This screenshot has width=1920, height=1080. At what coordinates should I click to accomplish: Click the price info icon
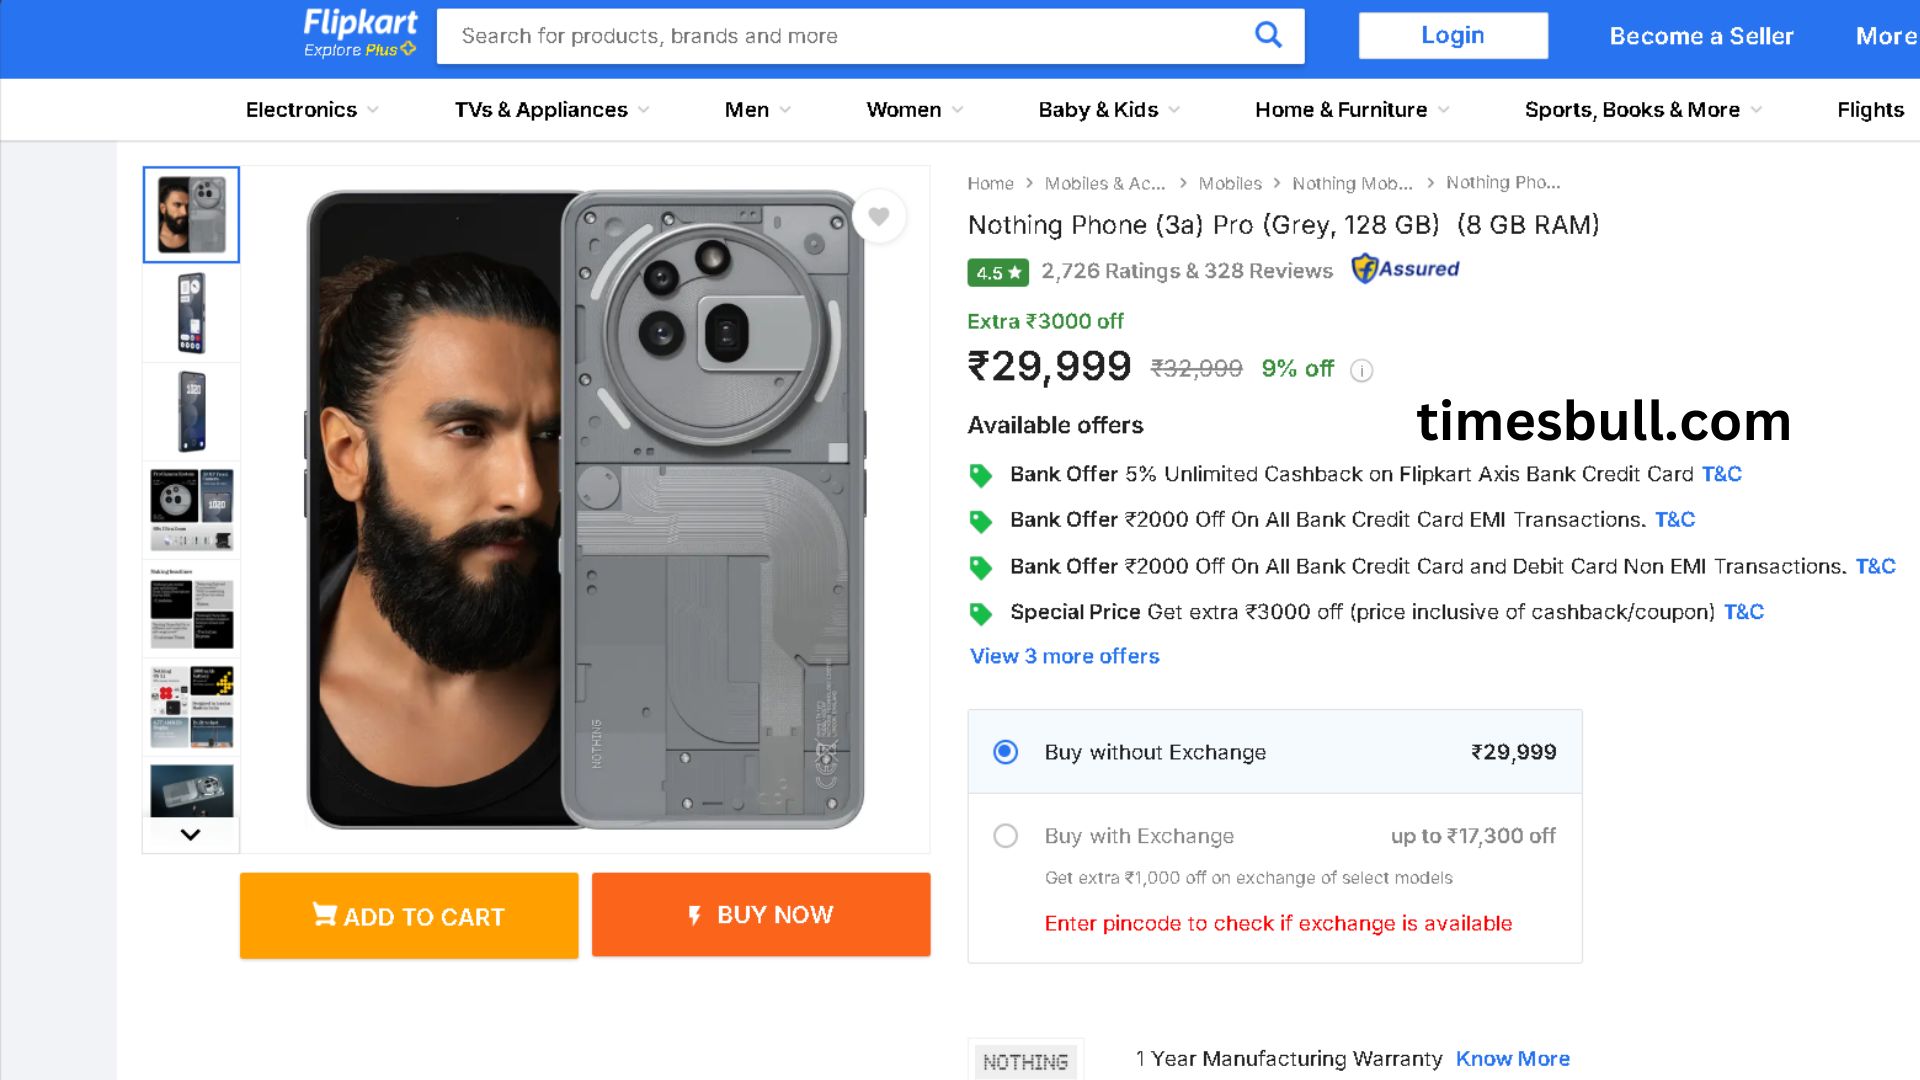[1361, 371]
